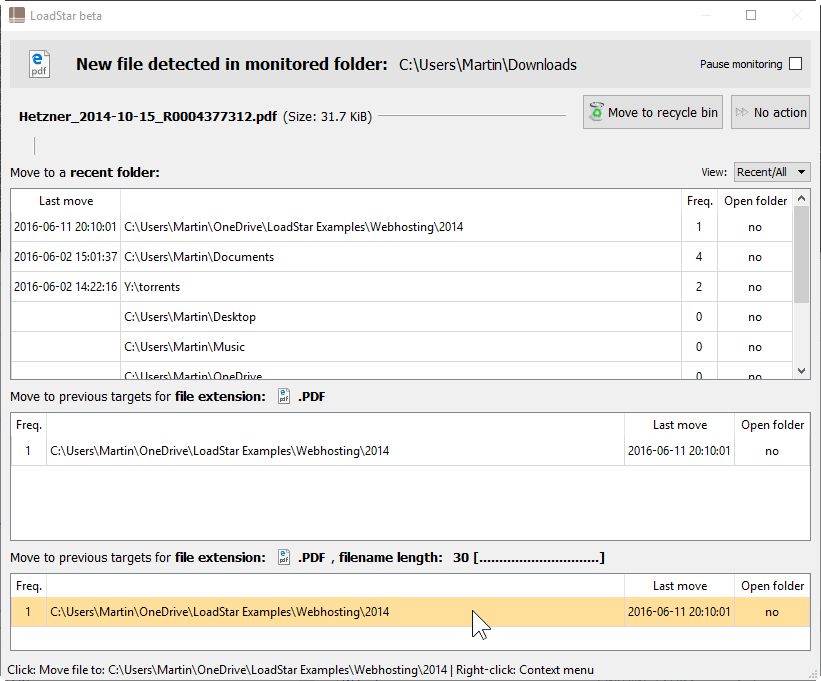Click the scrollbar down arrow of the folder list
The width and height of the screenshot is (821, 681).
pos(802,370)
